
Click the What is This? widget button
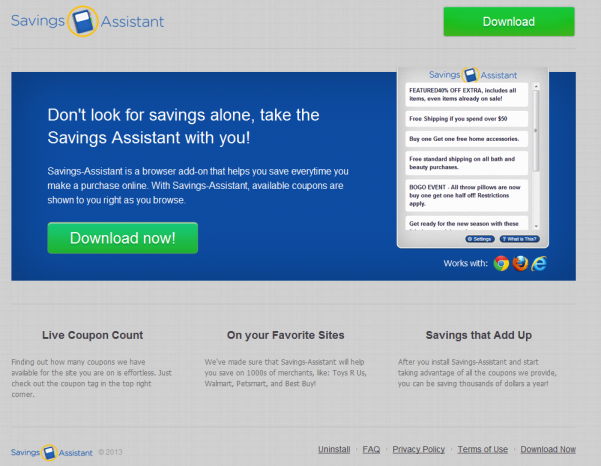(x=520, y=239)
